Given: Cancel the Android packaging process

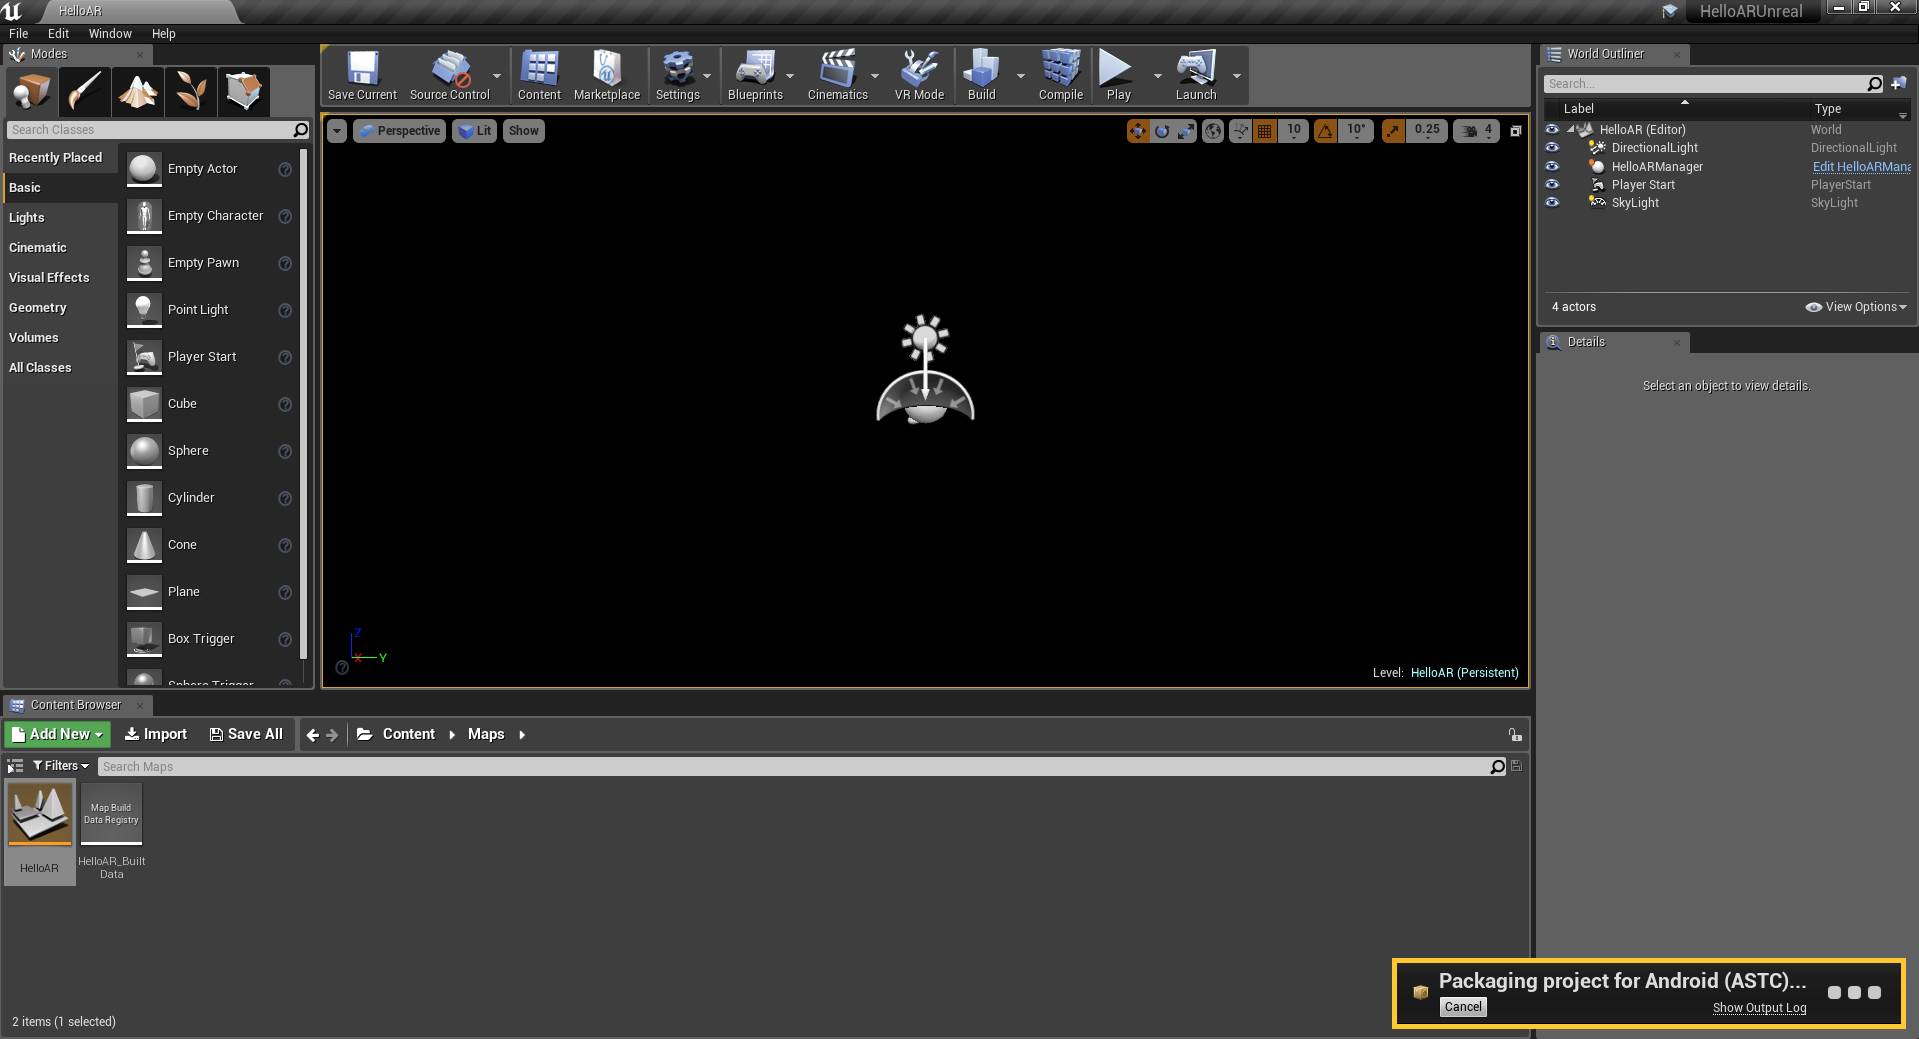Looking at the screenshot, I should coord(1462,1007).
